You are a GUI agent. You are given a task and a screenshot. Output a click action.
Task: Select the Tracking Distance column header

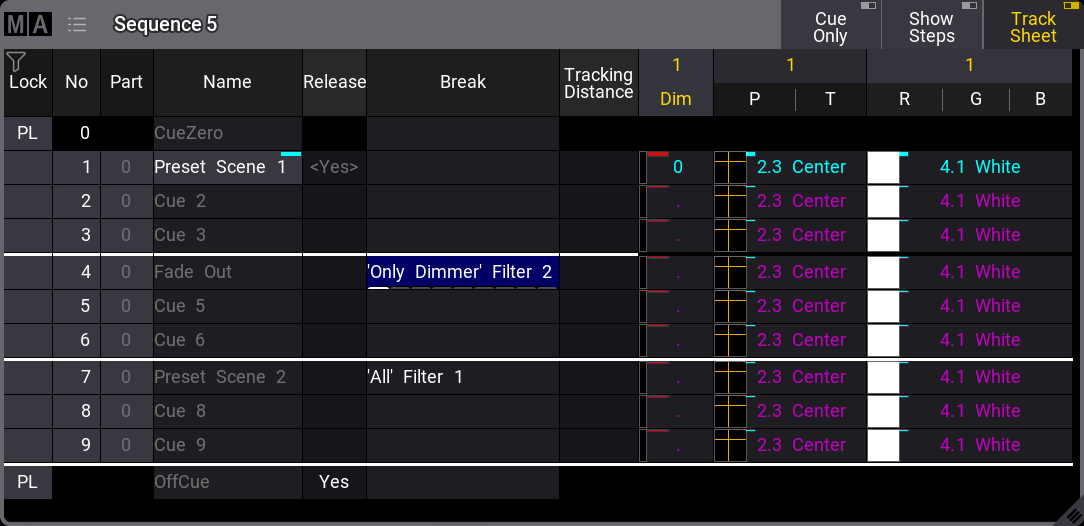[598, 83]
